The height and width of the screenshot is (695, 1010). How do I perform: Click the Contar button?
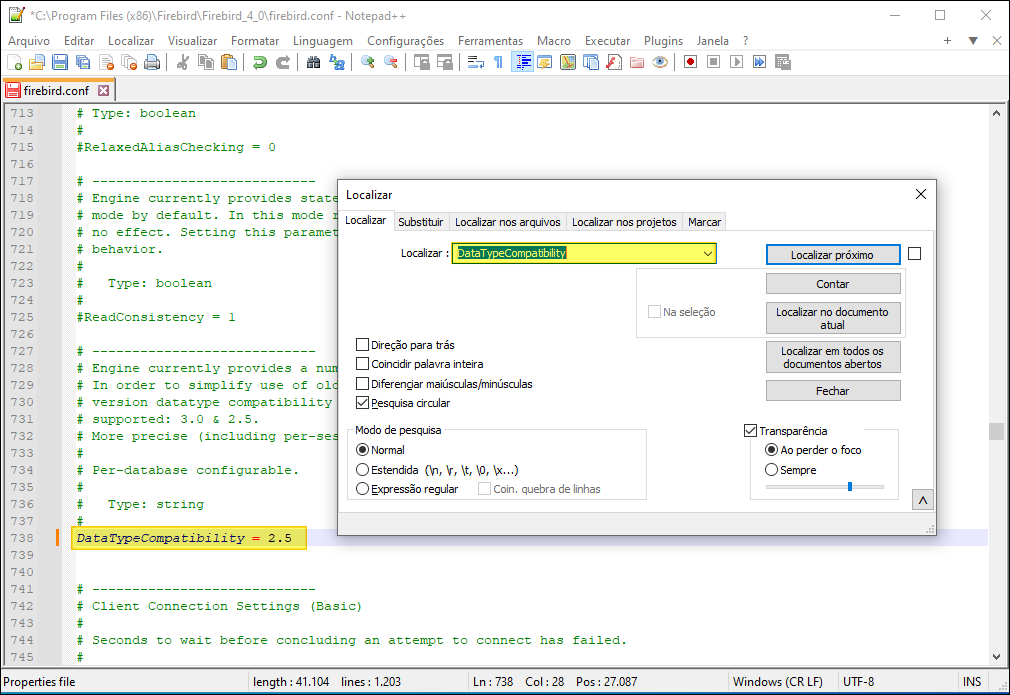[x=832, y=284]
